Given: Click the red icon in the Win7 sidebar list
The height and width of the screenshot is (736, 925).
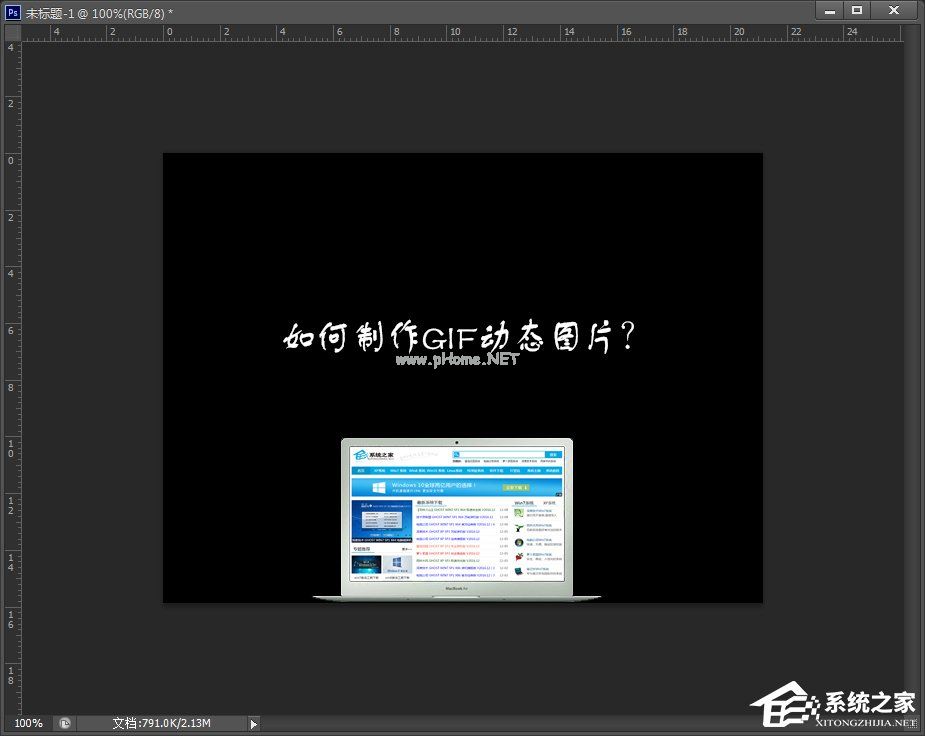Looking at the screenshot, I should 517,557.
